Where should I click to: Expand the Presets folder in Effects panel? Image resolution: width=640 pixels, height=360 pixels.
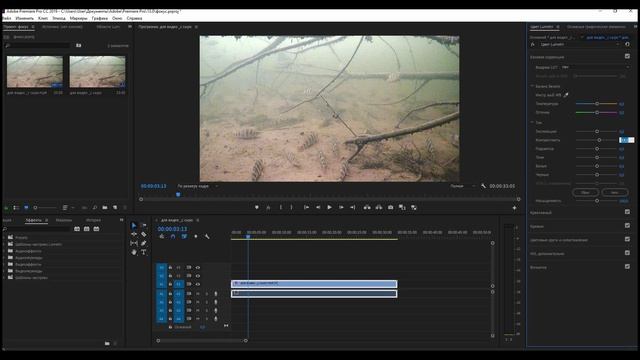tap(4, 237)
